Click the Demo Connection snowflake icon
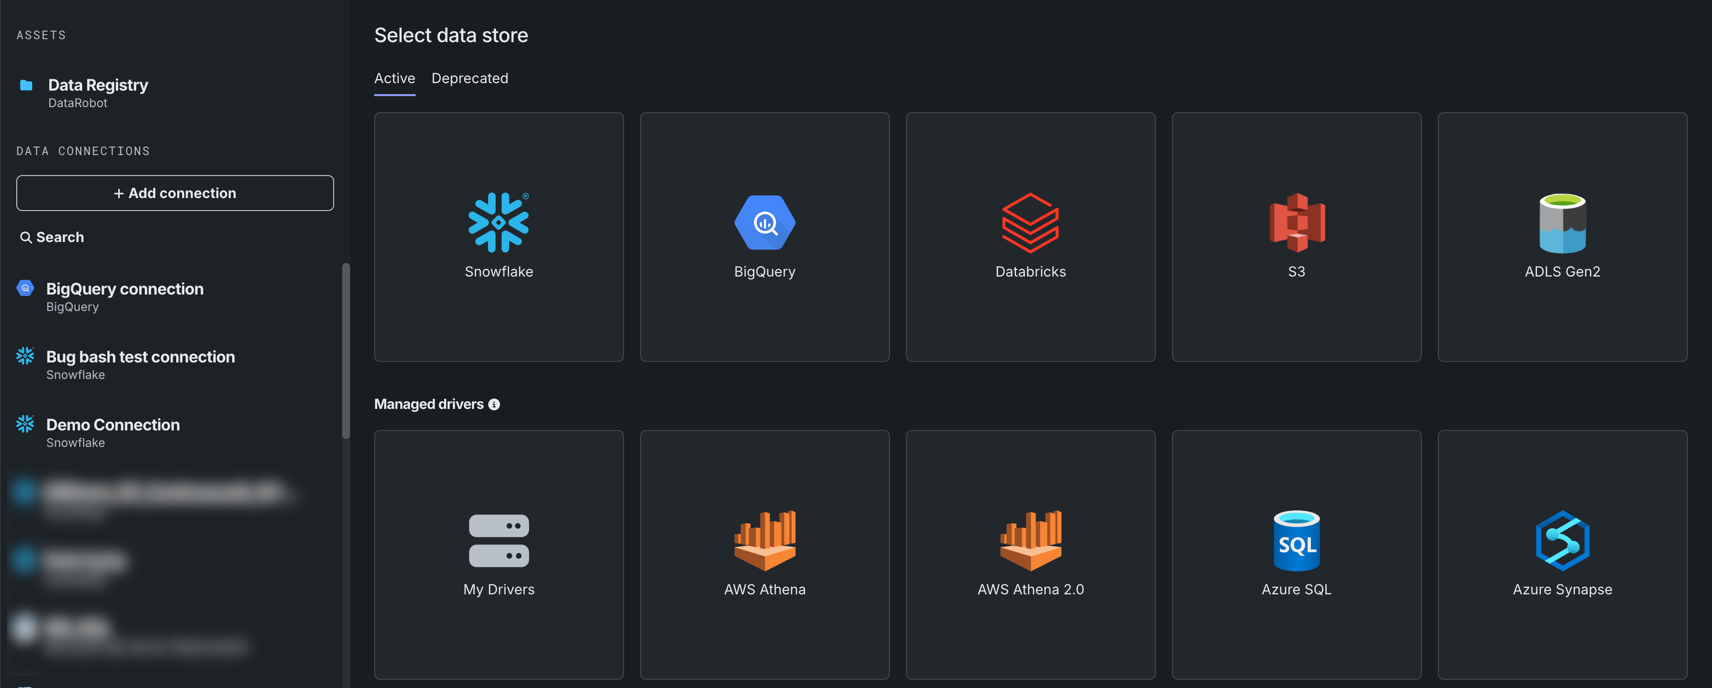 25,424
